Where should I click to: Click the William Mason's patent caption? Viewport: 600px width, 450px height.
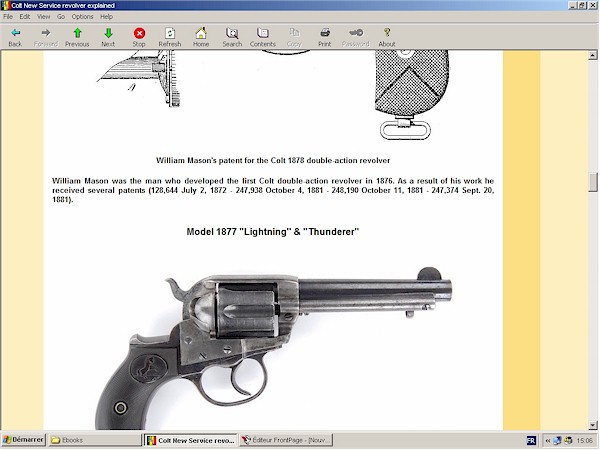tap(273, 160)
